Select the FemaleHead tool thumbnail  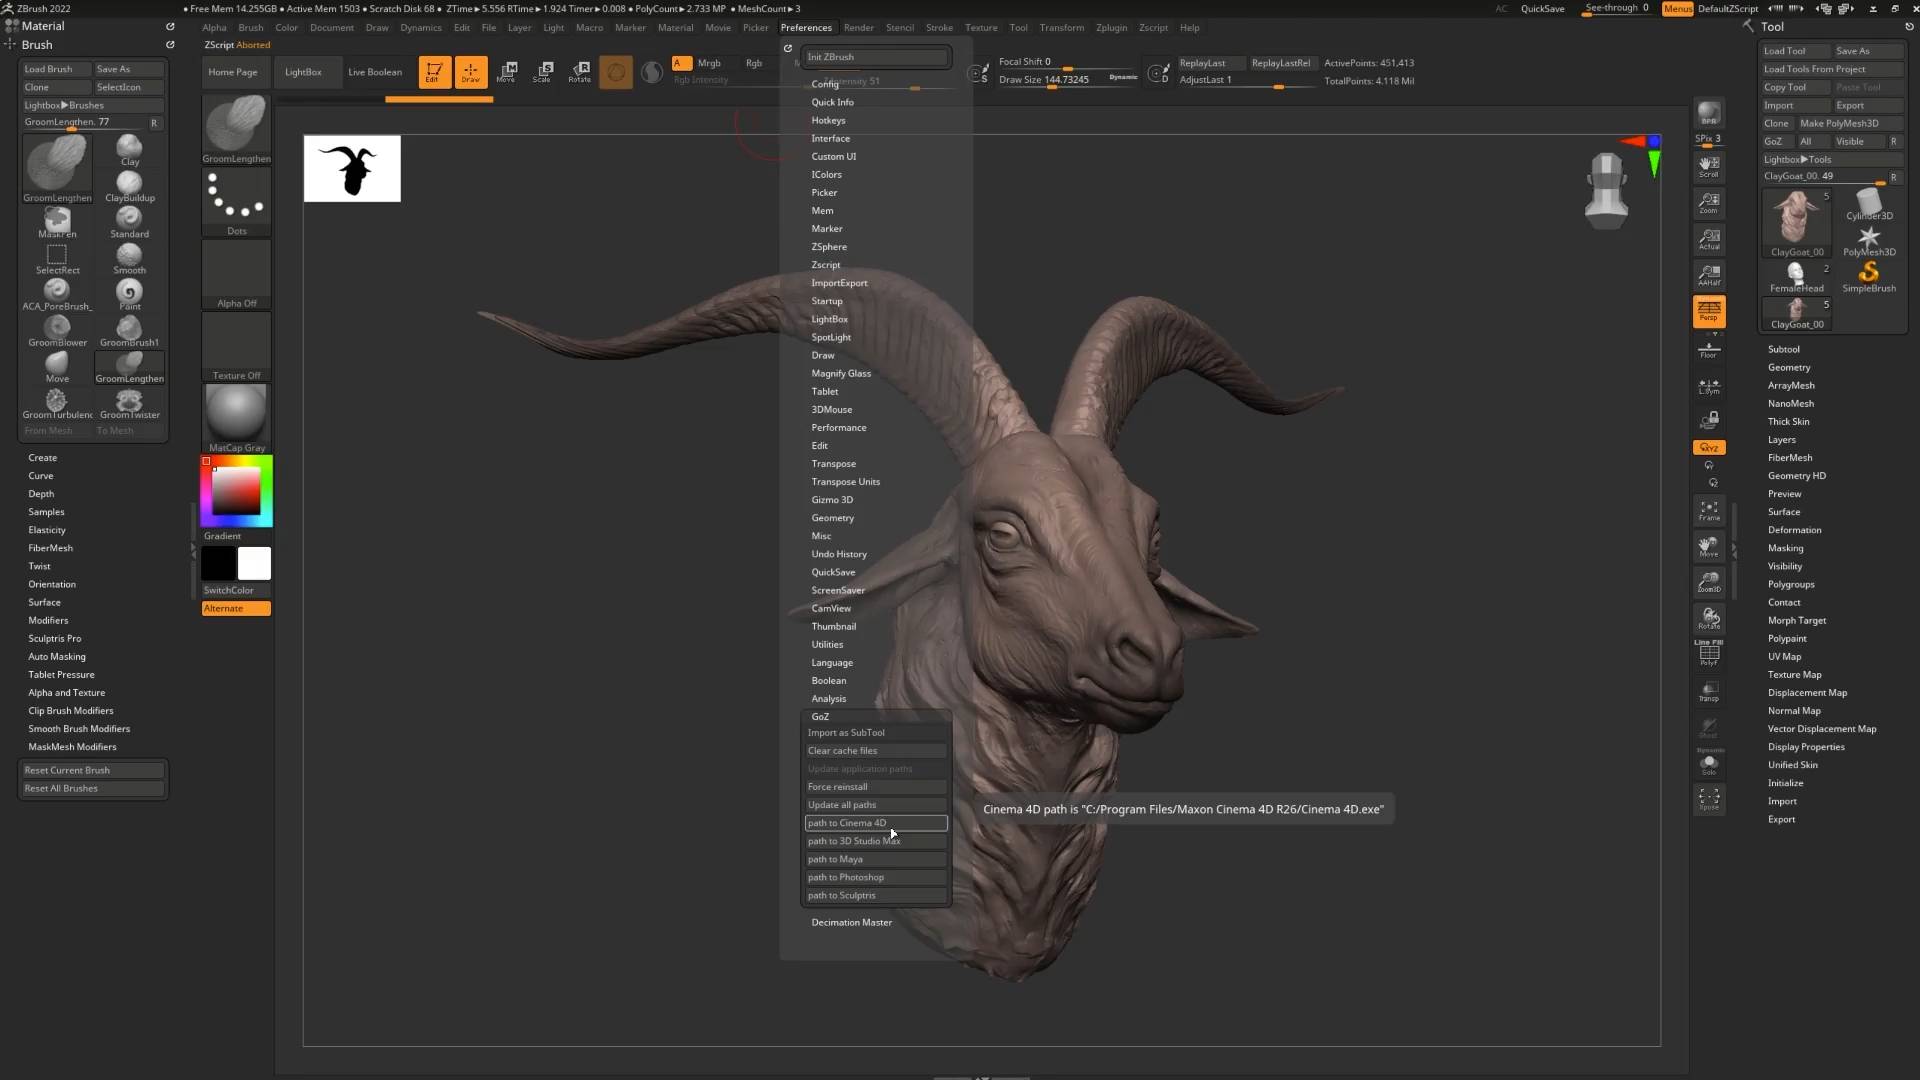[1796, 277]
